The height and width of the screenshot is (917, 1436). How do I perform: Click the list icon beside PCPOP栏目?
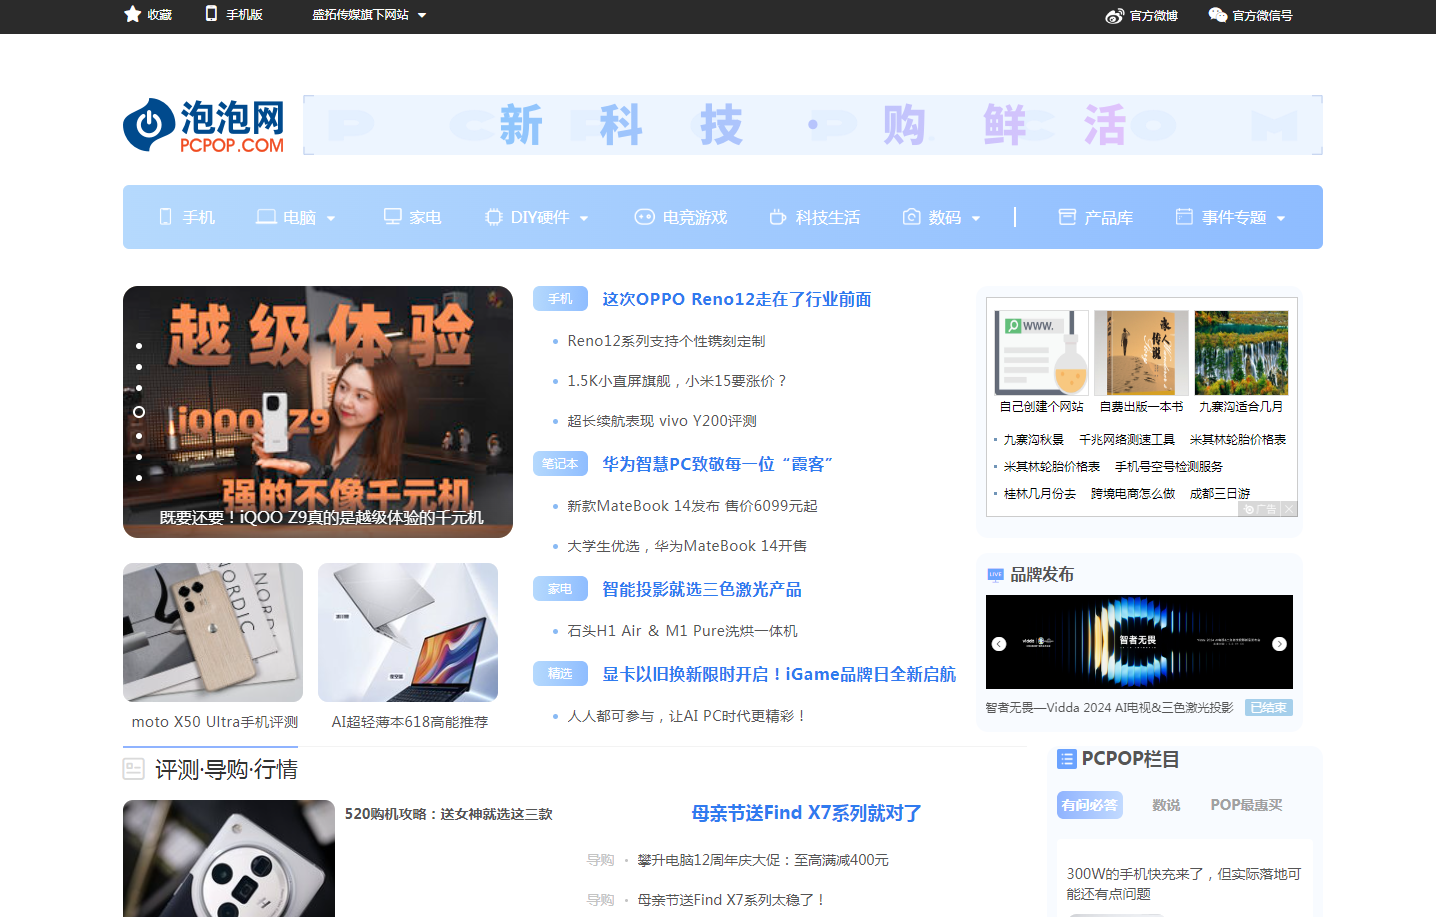pos(1067,759)
